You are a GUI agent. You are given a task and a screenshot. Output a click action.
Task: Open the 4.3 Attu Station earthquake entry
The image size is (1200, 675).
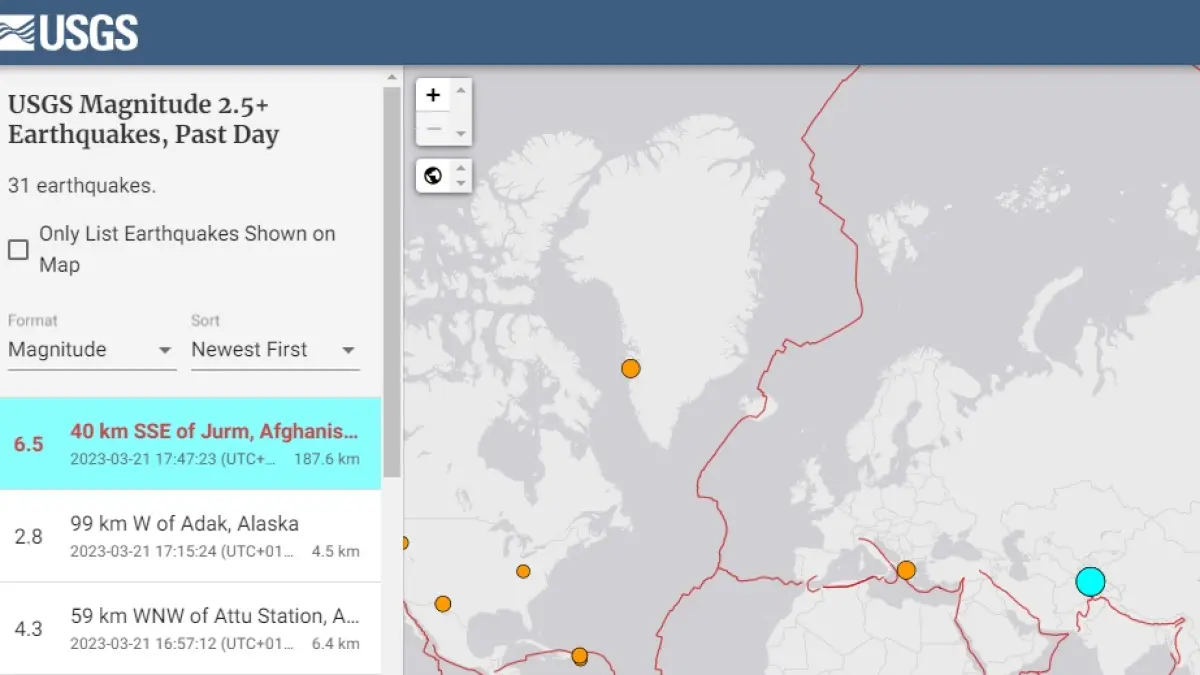pyautogui.click(x=190, y=628)
